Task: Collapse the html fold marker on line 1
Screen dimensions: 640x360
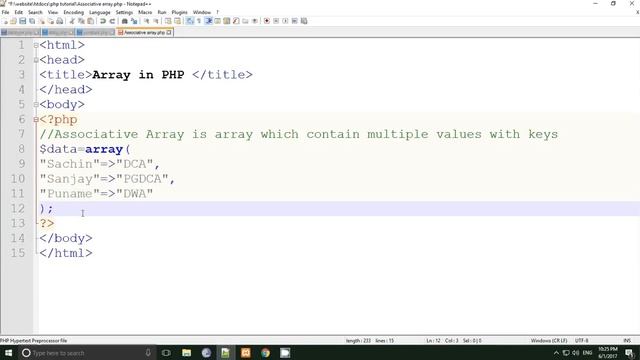Action: [x=36, y=45]
